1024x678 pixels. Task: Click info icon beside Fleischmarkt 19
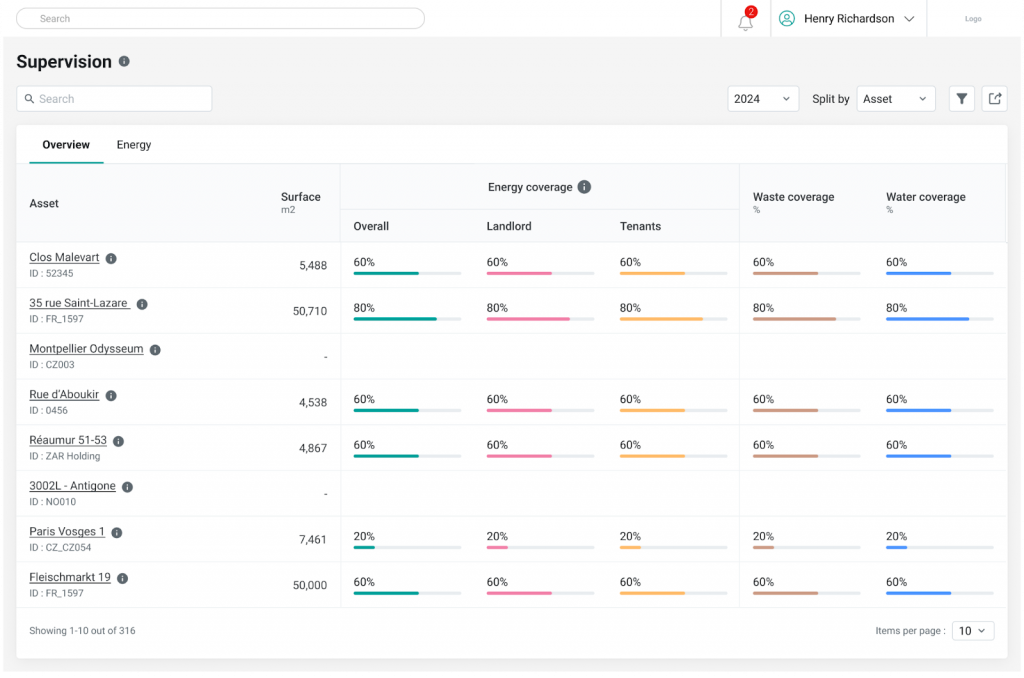pyautogui.click(x=122, y=578)
